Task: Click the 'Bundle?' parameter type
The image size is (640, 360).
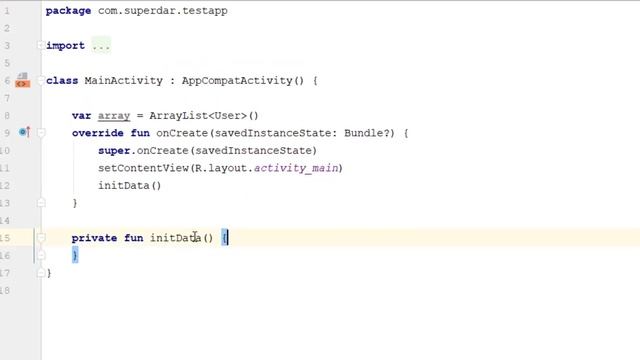Action: click(x=367, y=133)
